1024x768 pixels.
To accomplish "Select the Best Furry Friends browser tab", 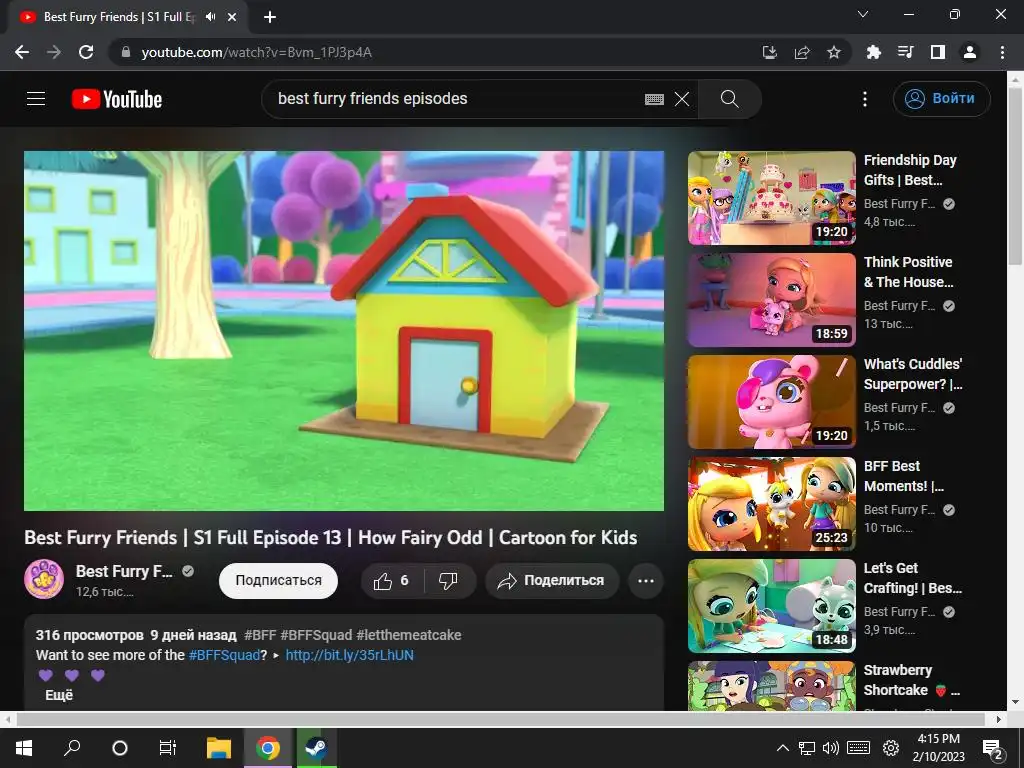I will (127, 18).
